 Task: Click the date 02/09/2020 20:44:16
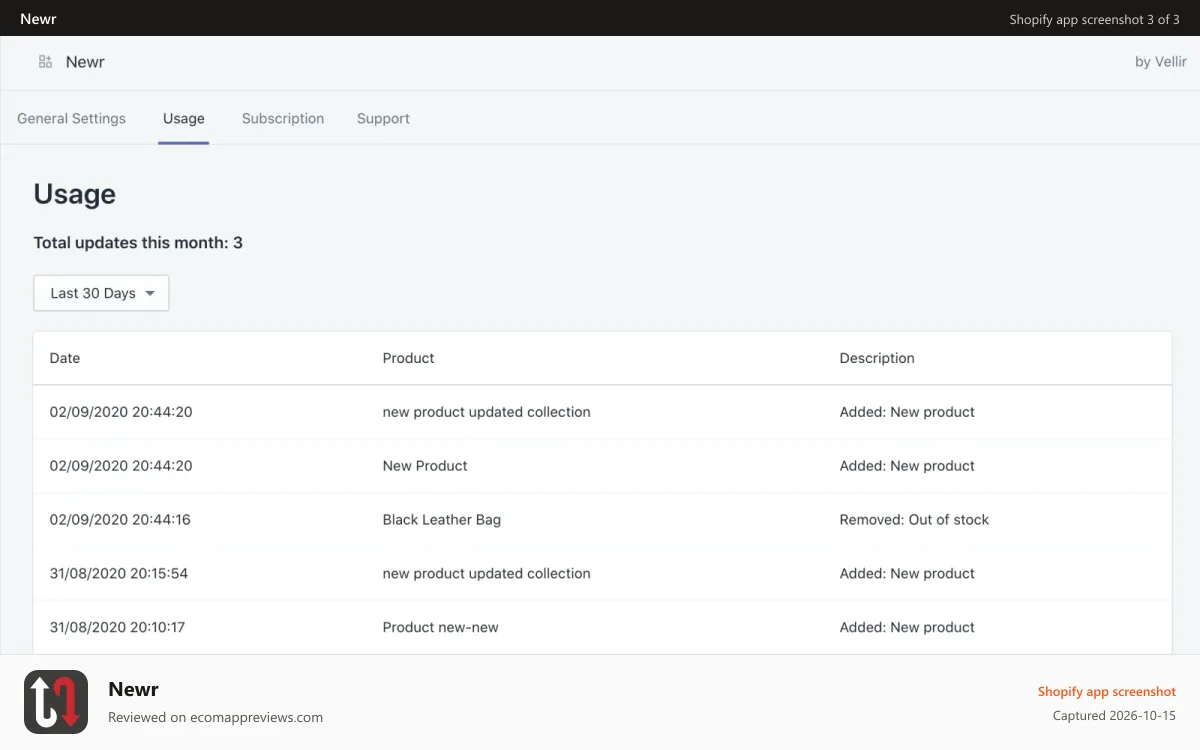[120, 520]
